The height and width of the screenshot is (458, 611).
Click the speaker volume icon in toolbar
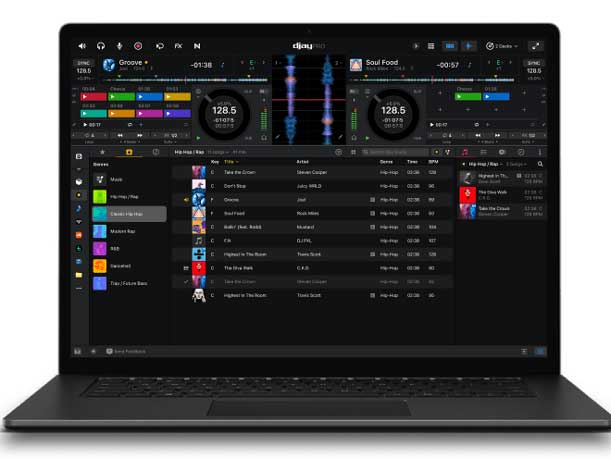point(83,46)
